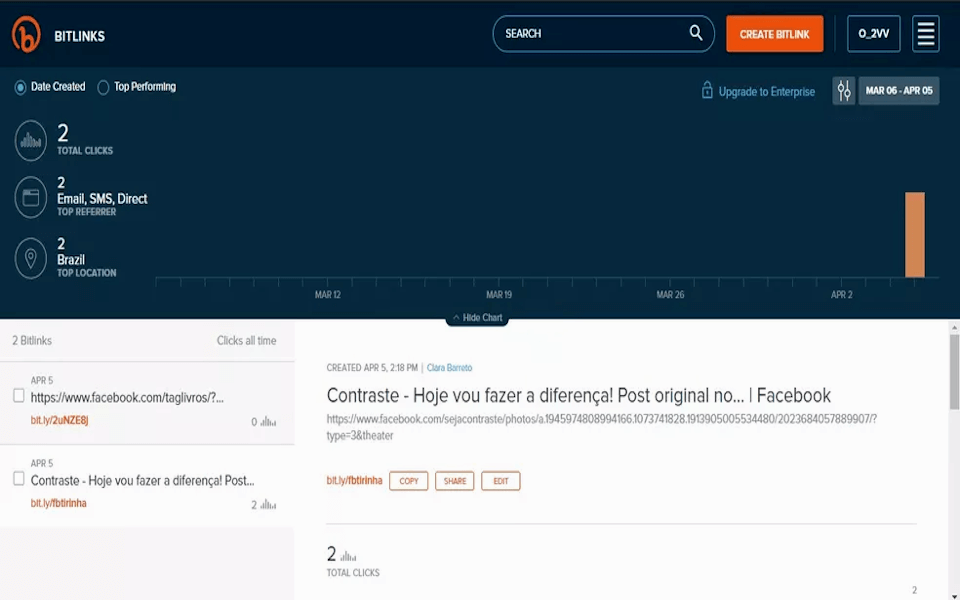Click the Search input field

[x=603, y=34]
